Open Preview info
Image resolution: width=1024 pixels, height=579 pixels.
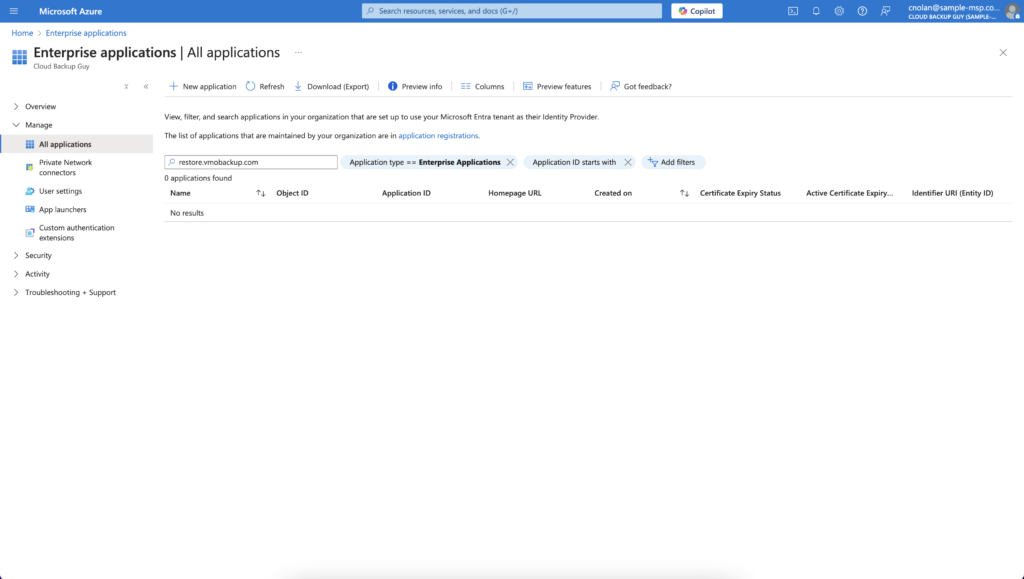415,86
